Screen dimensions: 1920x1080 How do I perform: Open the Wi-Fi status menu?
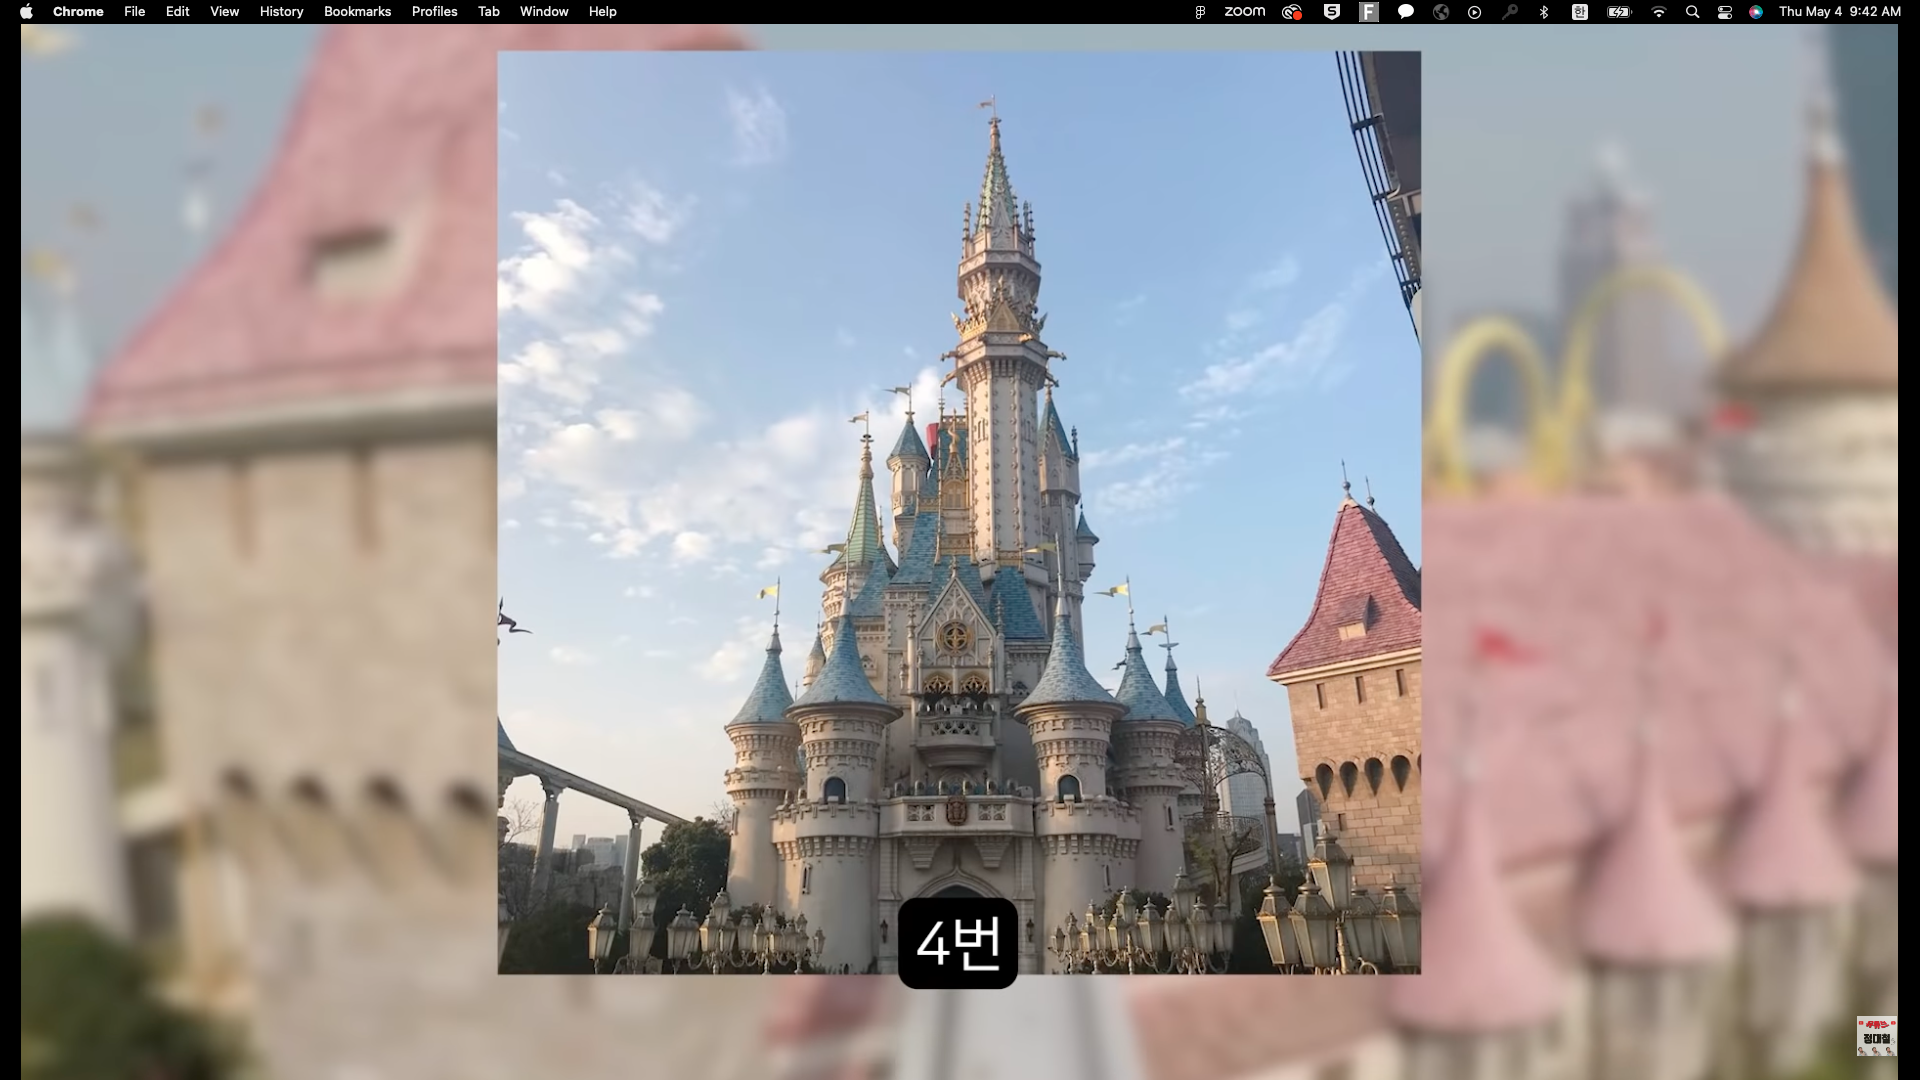(x=1659, y=12)
